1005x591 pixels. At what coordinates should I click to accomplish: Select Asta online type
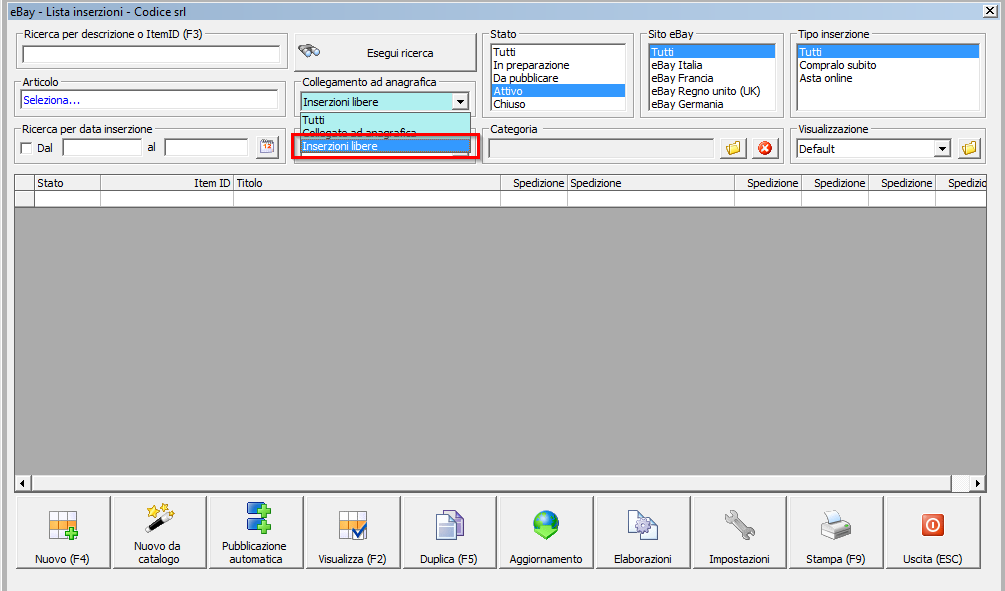click(888, 78)
